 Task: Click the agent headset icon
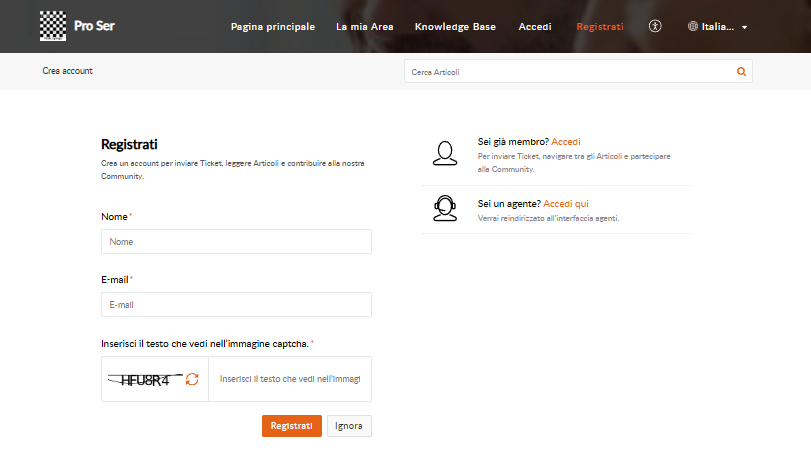445,207
